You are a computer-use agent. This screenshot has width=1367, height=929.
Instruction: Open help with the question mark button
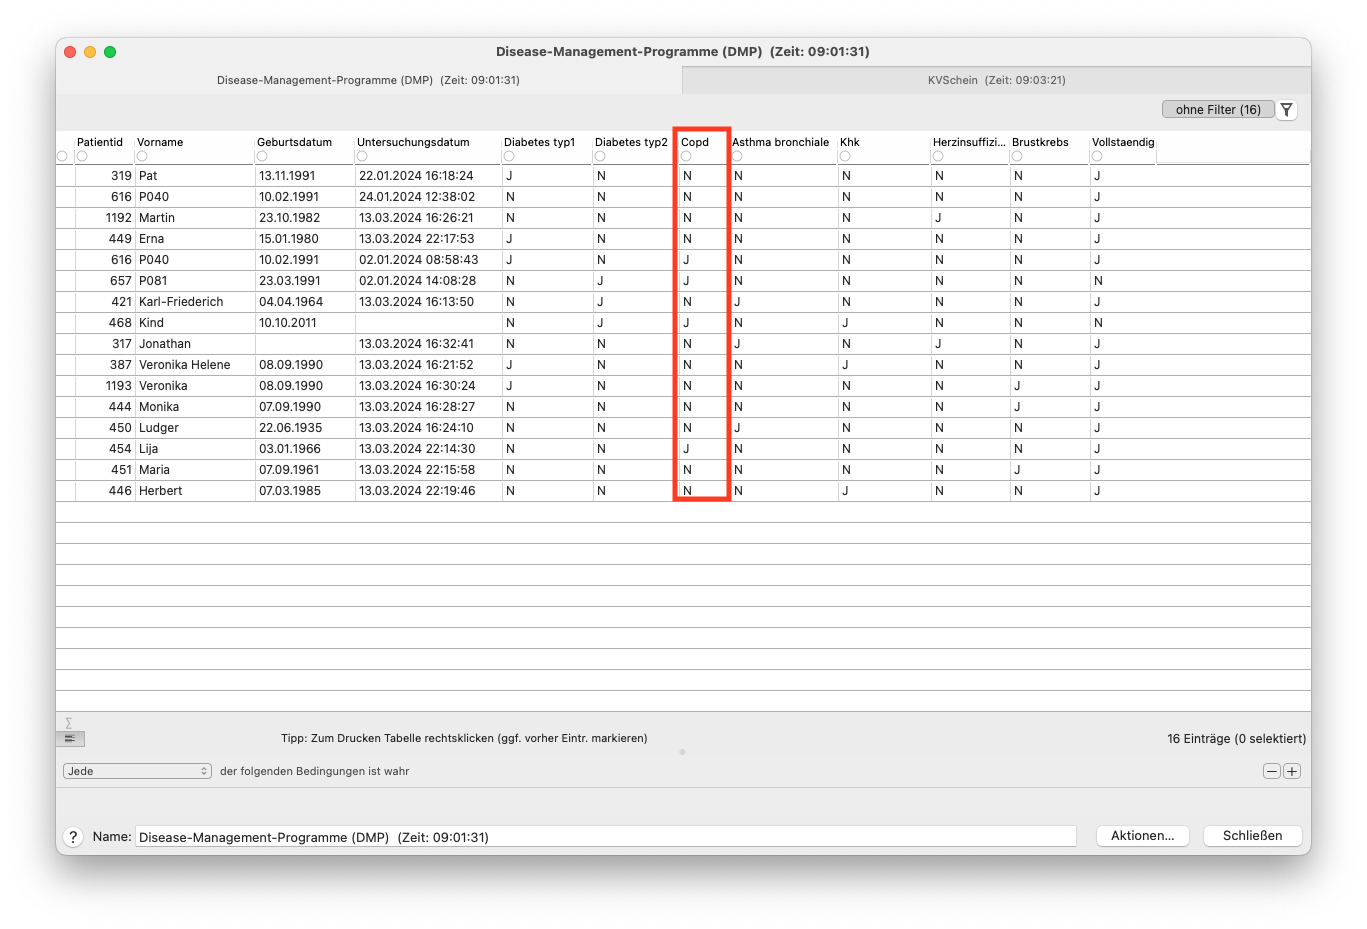click(x=73, y=837)
